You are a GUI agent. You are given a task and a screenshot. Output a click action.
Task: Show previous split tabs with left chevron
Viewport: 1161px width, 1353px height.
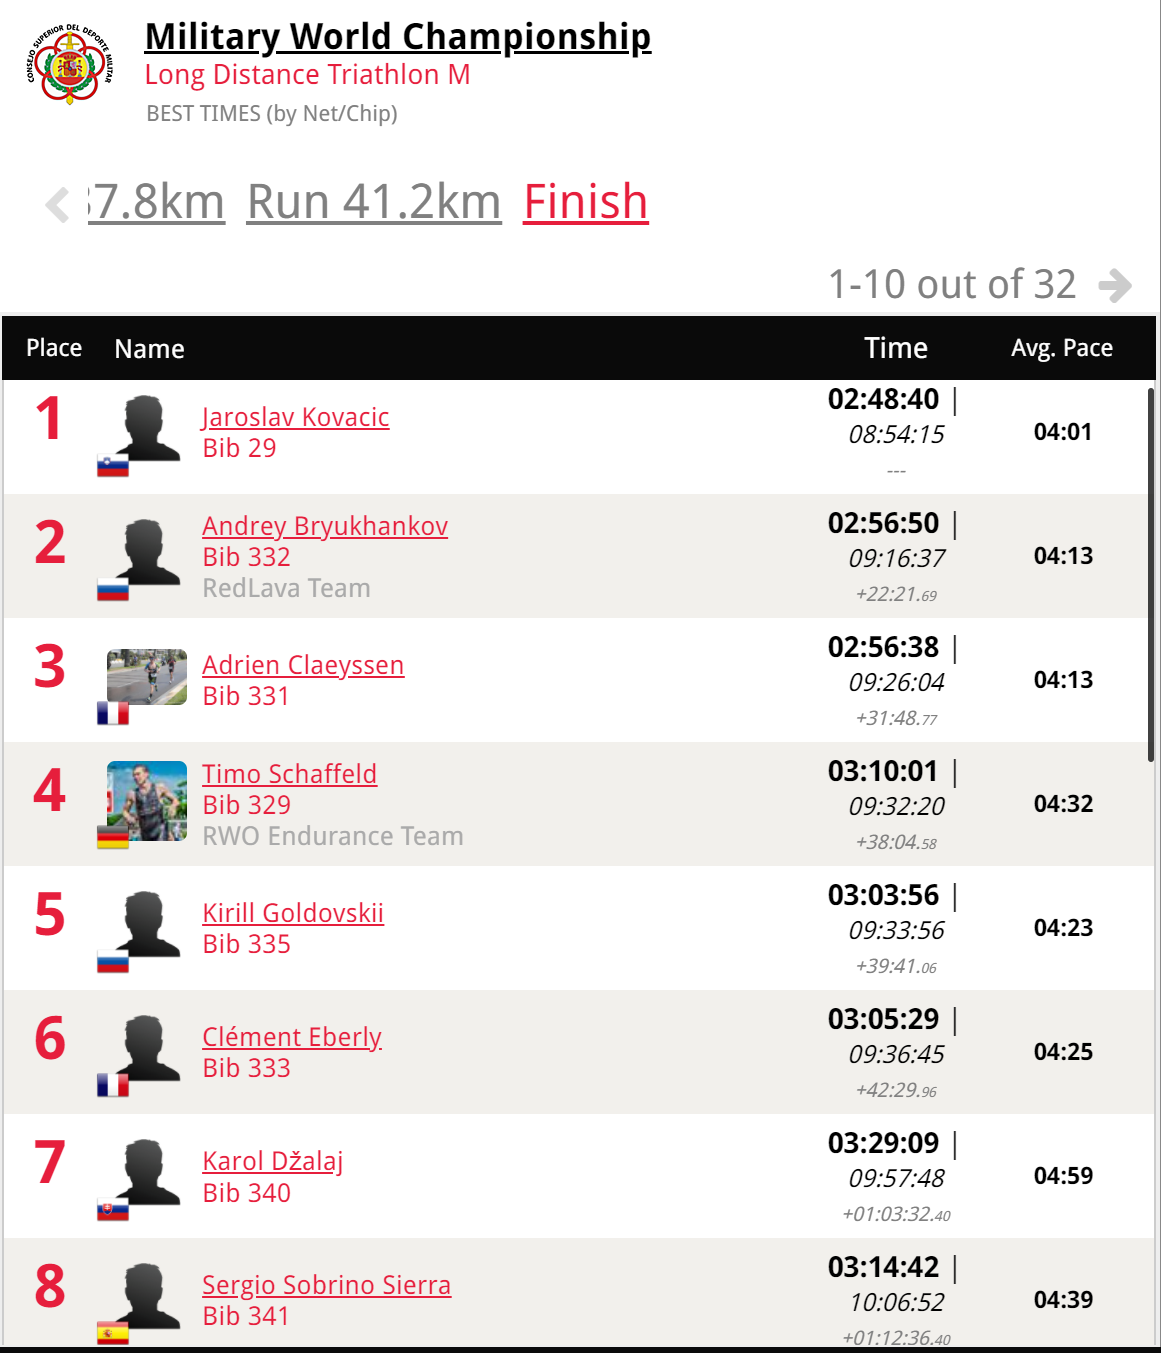pos(58,204)
